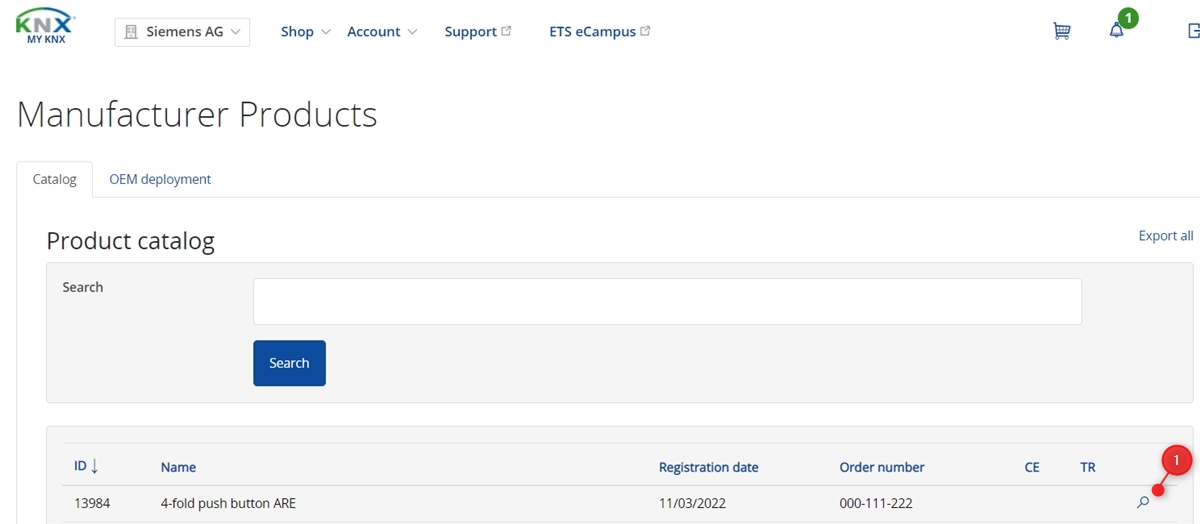
Task: Click the Export all link
Action: [1165, 236]
